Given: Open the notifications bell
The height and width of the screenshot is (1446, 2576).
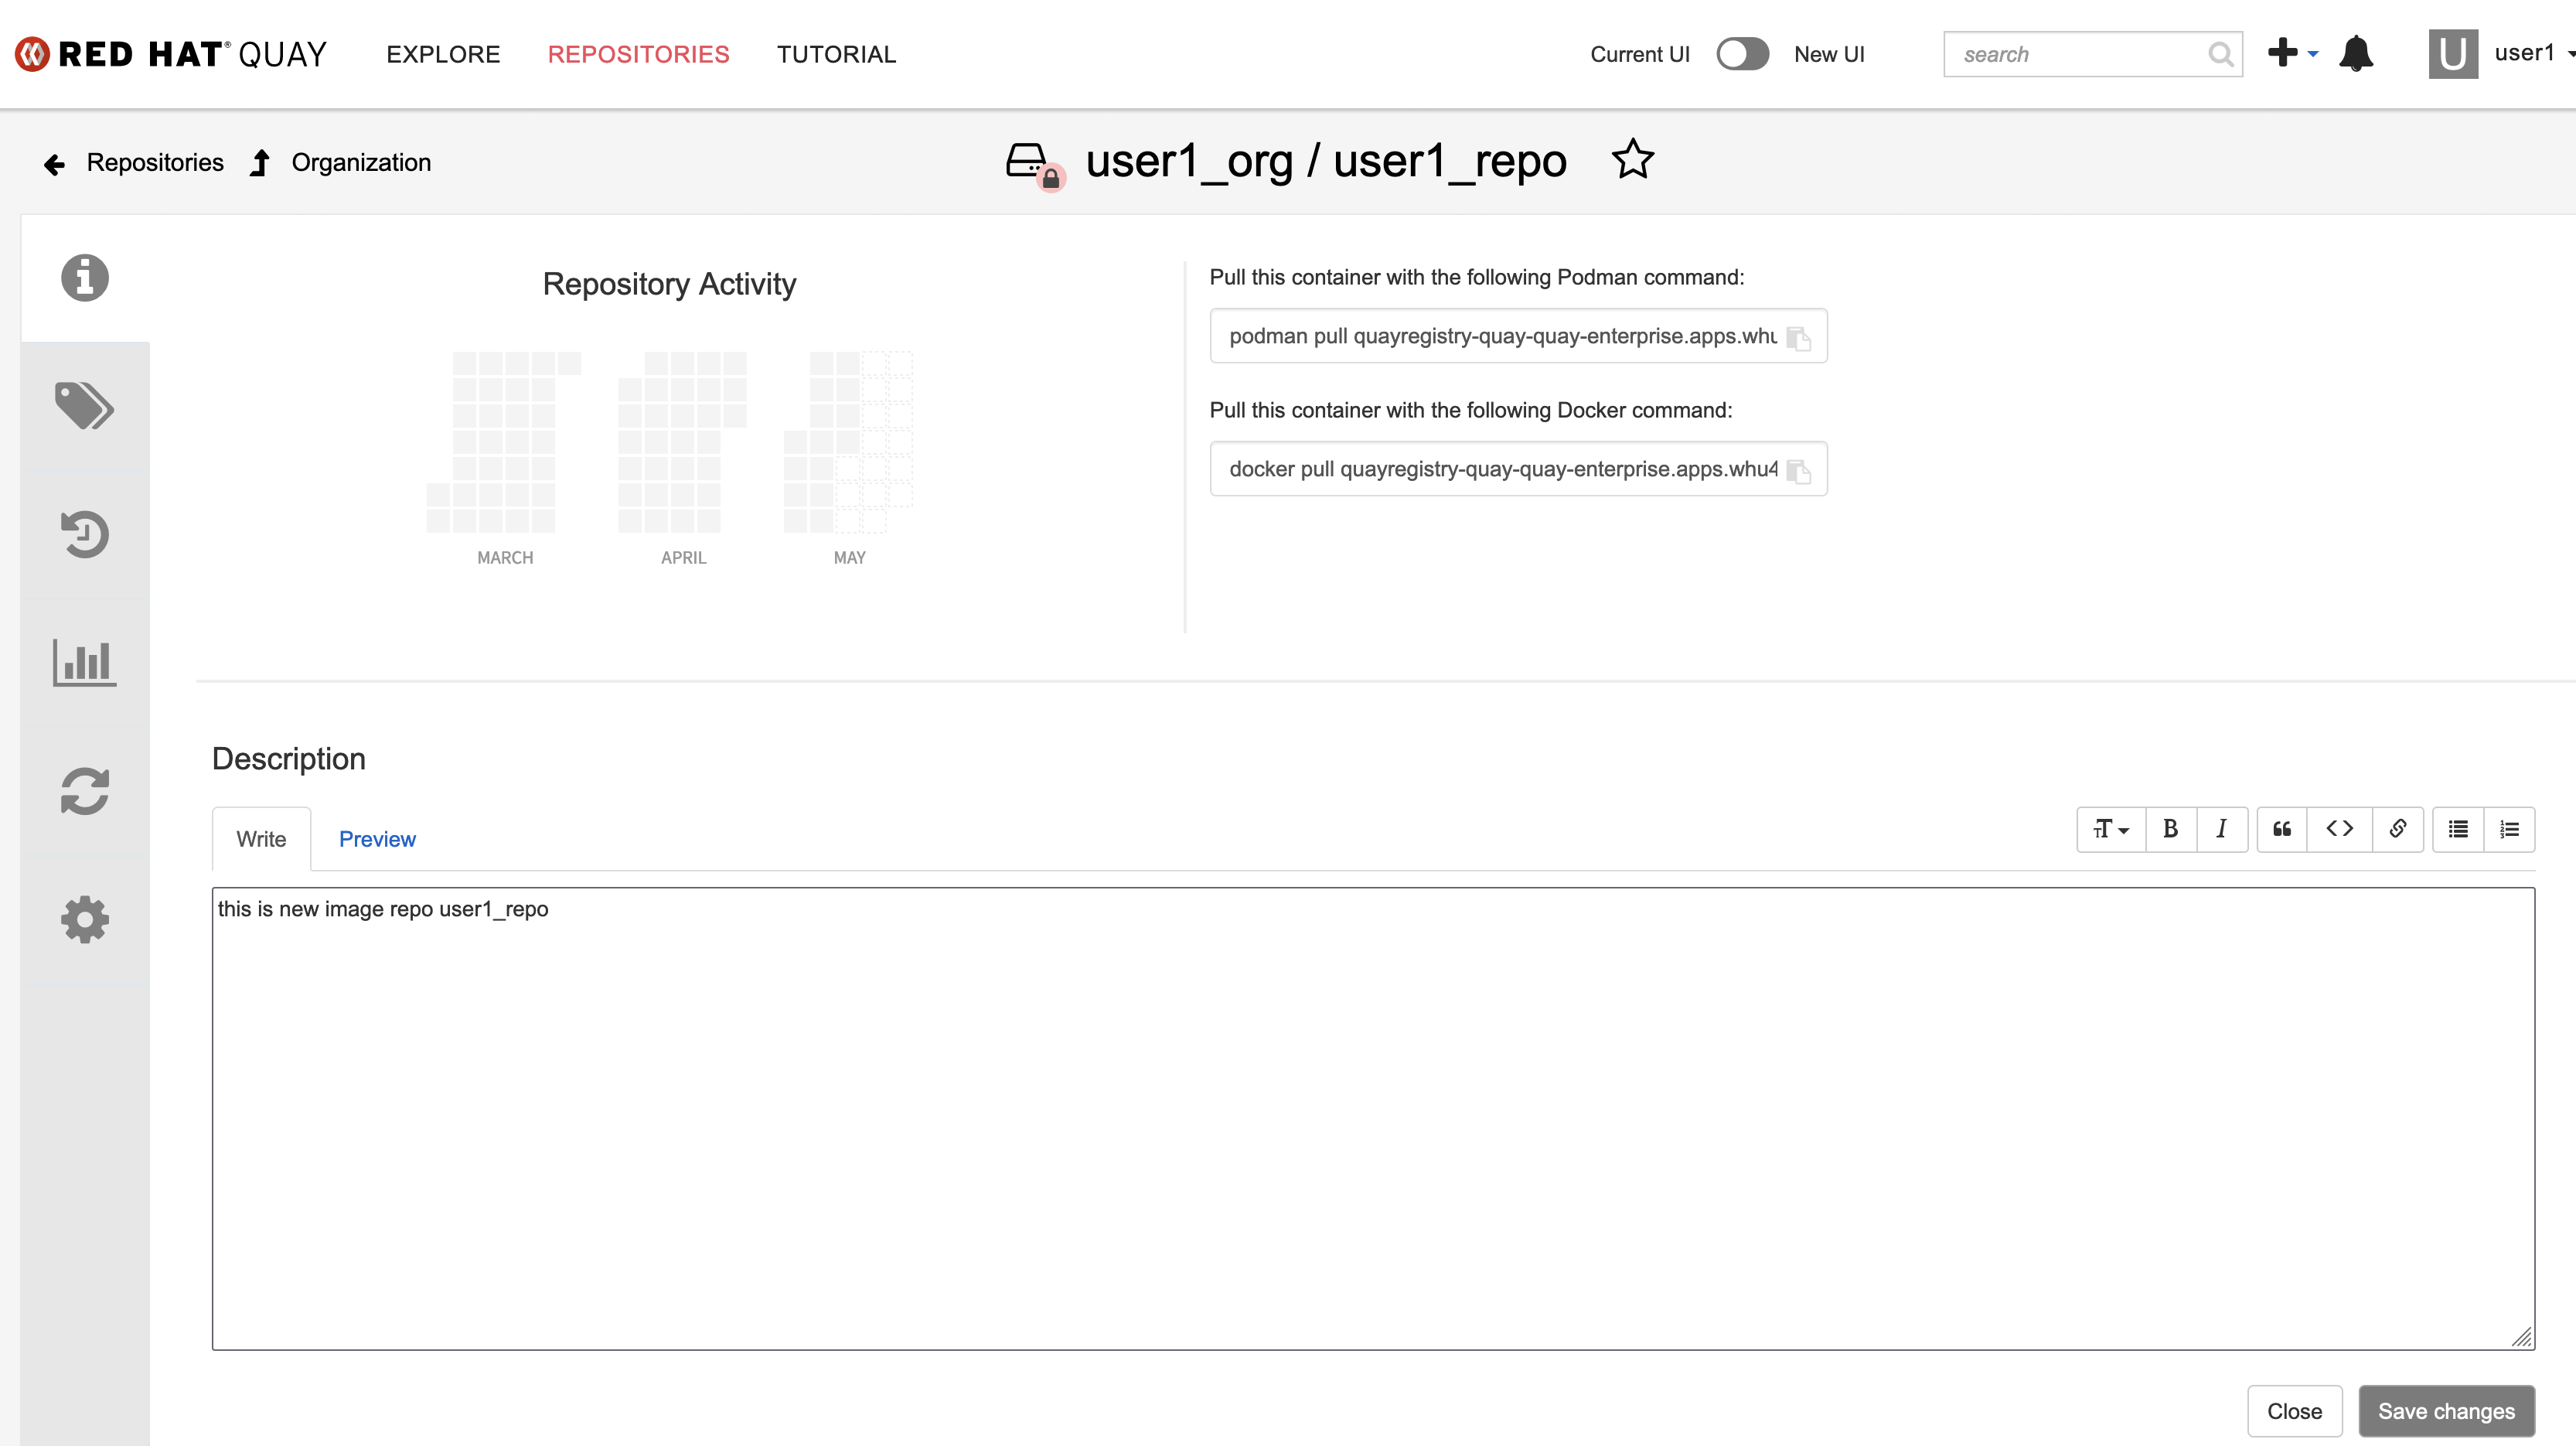Looking at the screenshot, I should pyautogui.click(x=2356, y=54).
